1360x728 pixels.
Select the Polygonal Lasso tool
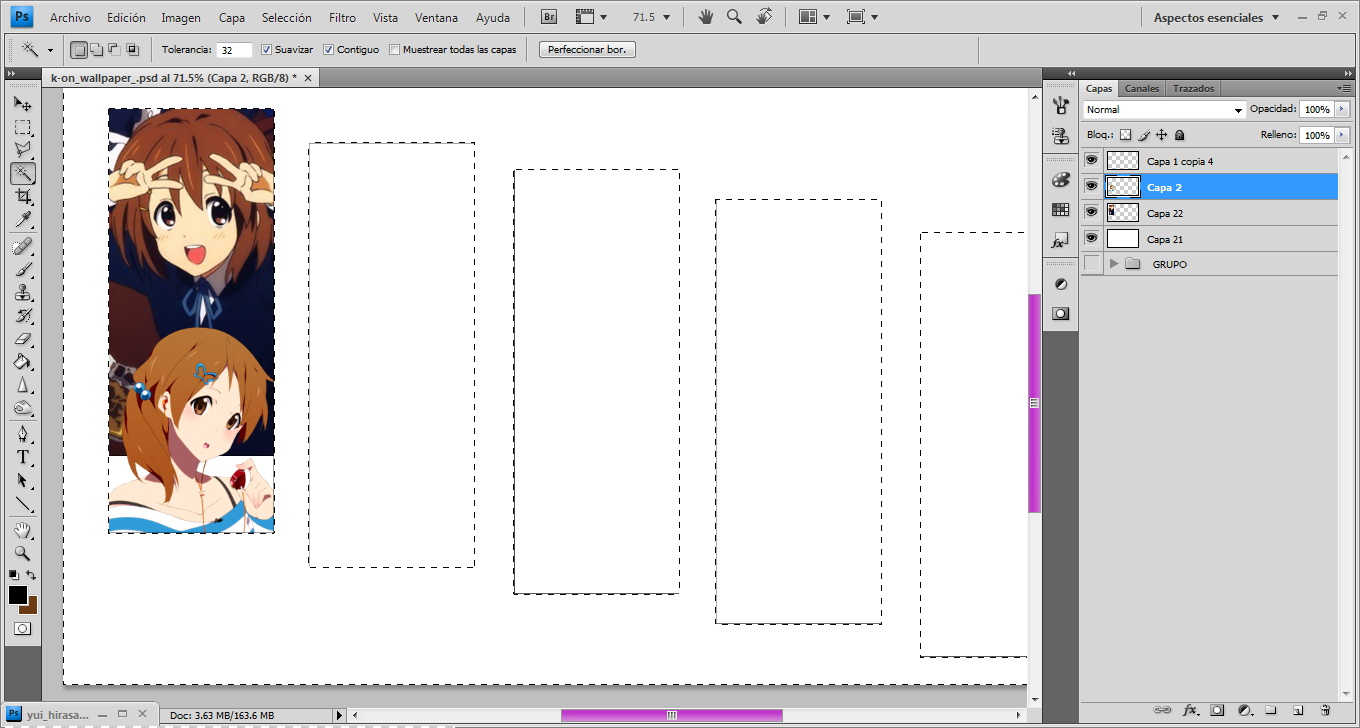(22, 150)
